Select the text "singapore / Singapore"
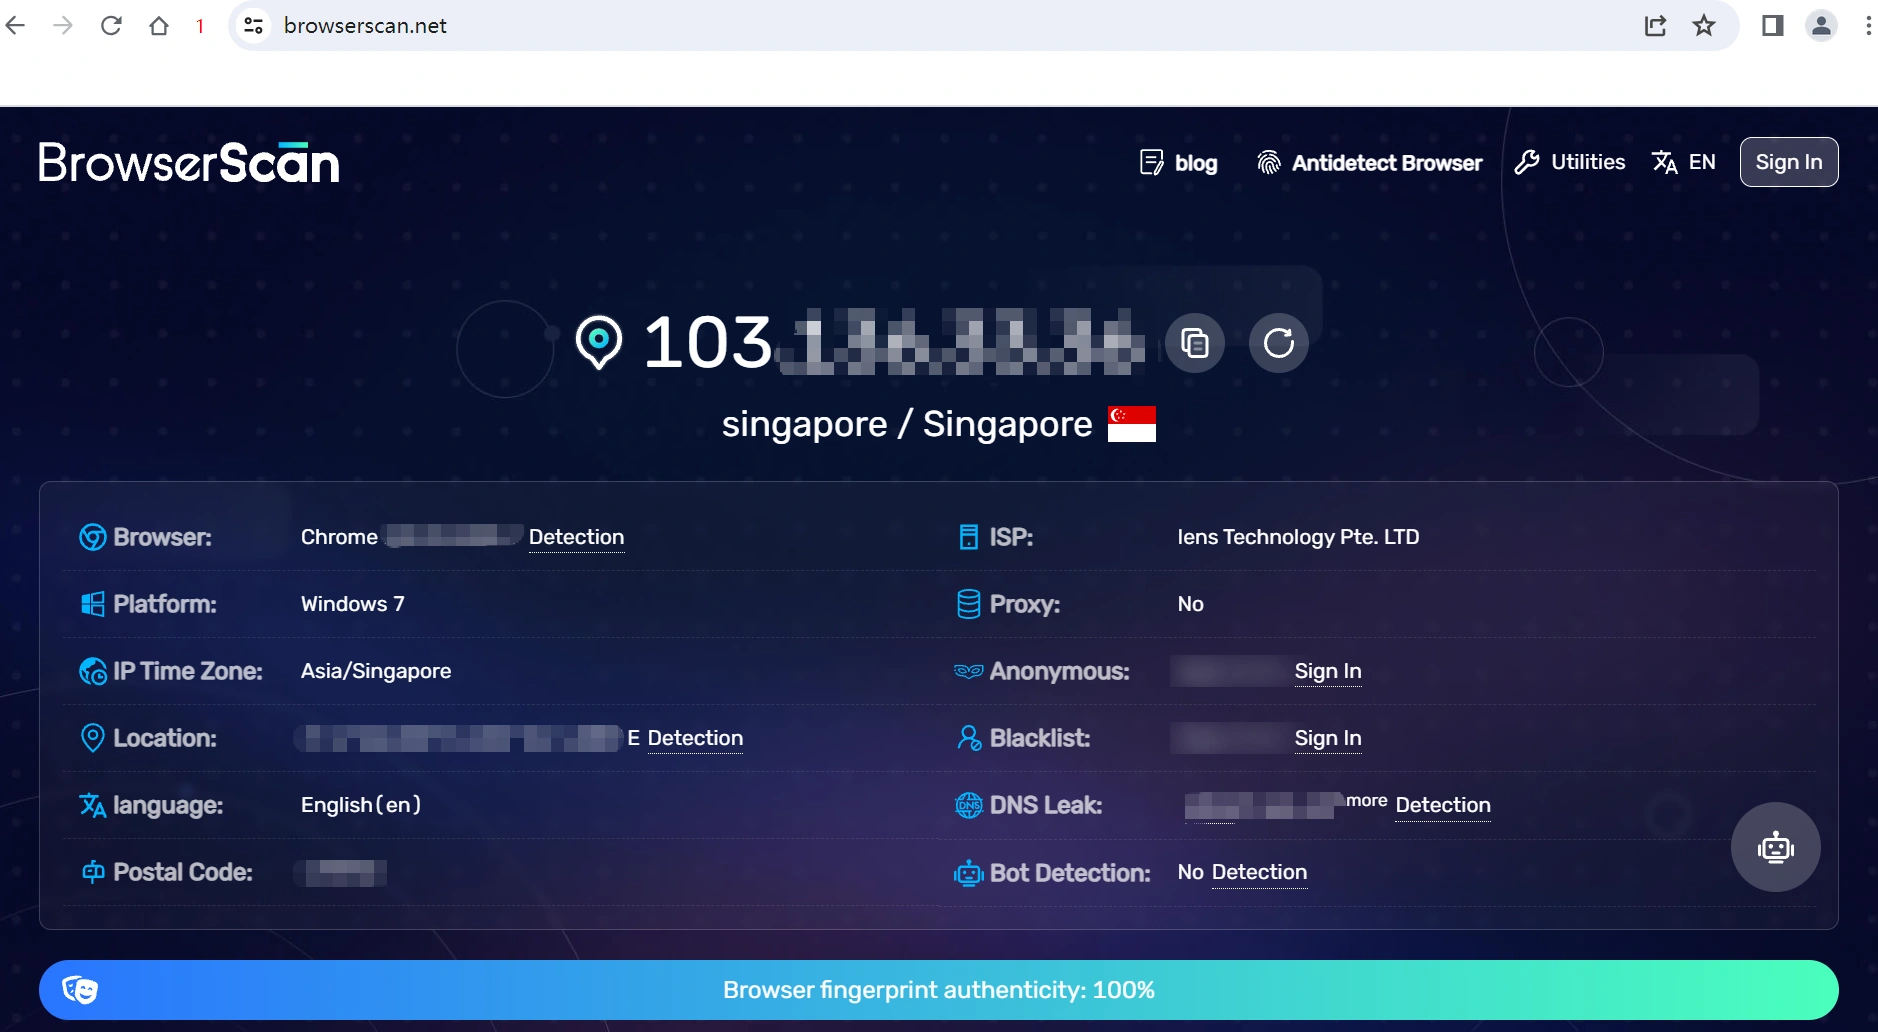 coord(907,424)
